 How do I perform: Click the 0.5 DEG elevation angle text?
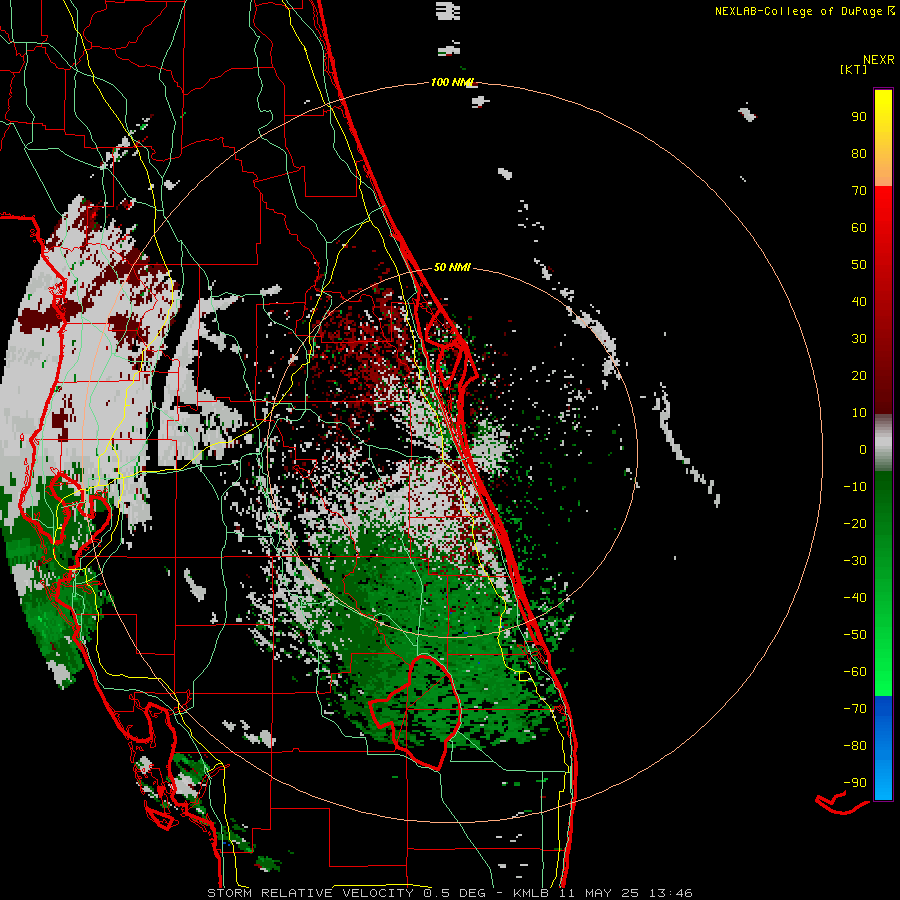point(455,893)
